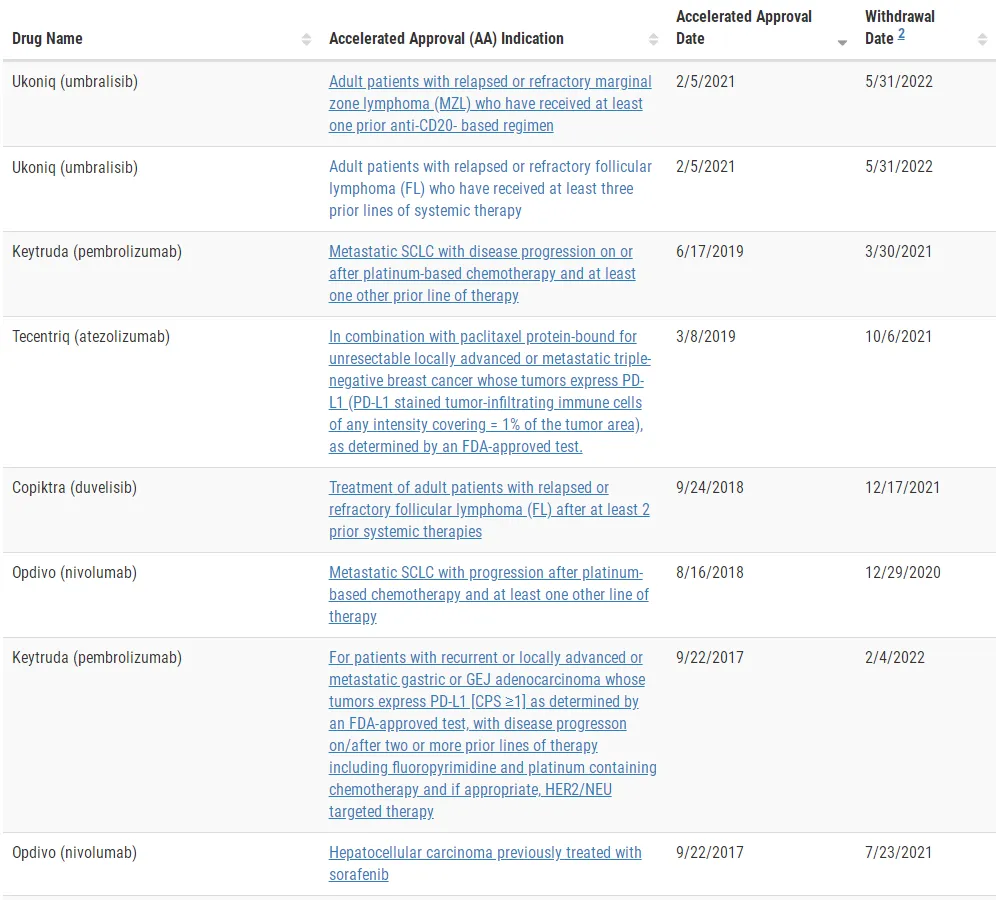Open Opdivo hepatocellular carcinoma indication link
The image size is (996, 900).
point(485,863)
